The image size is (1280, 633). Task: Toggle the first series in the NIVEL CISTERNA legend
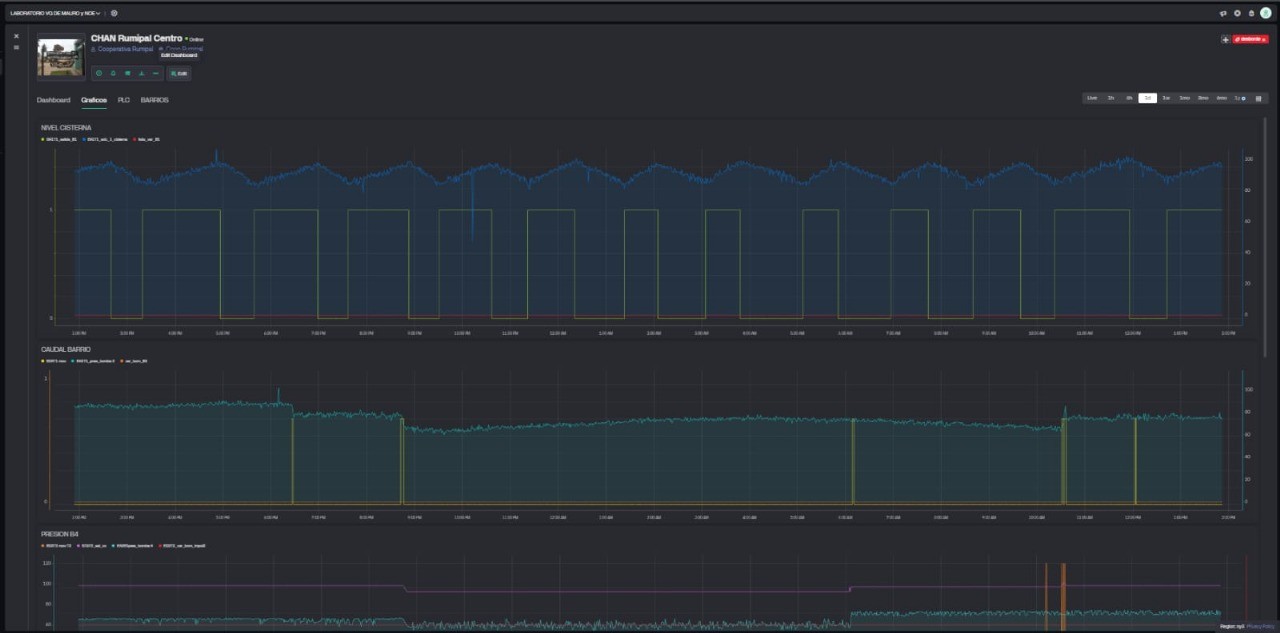point(60,139)
